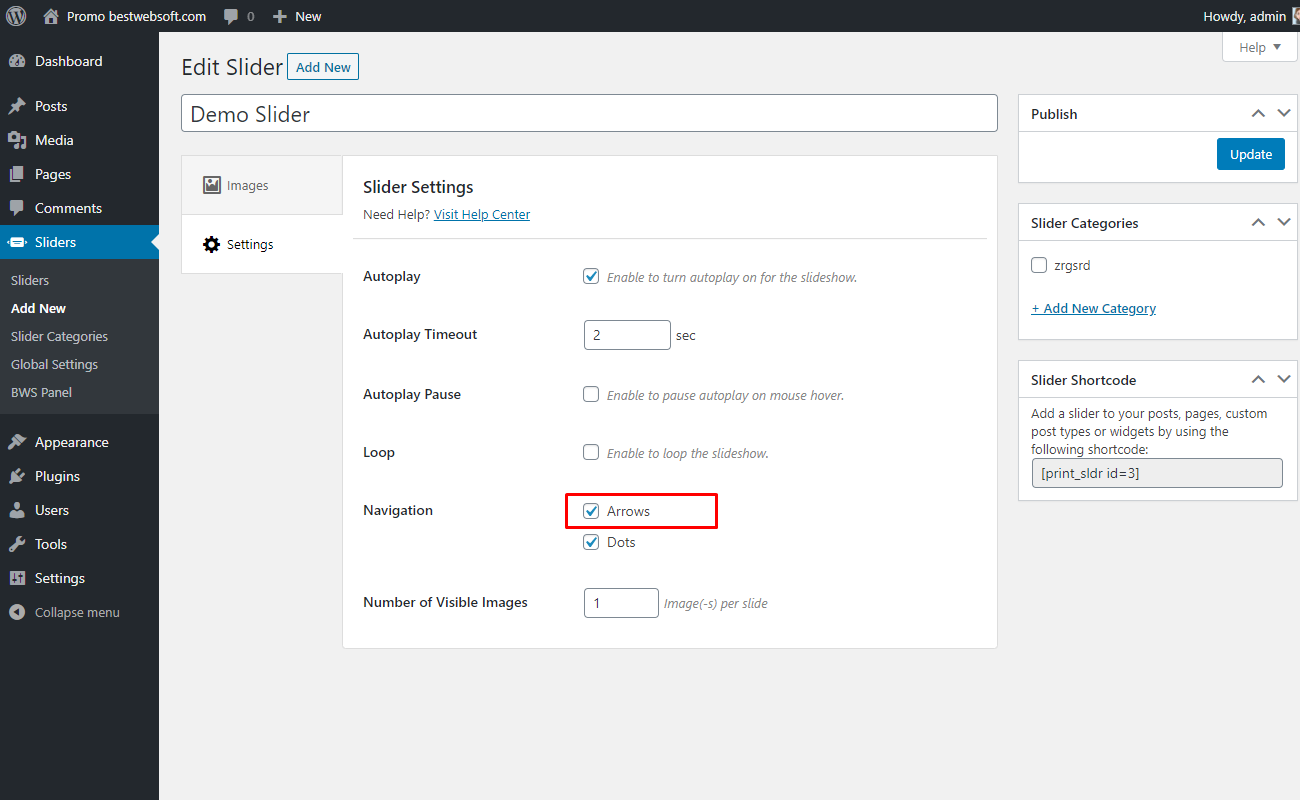This screenshot has height=800, width=1300.
Task: Disable the Autoplay checkbox
Action: (591, 276)
